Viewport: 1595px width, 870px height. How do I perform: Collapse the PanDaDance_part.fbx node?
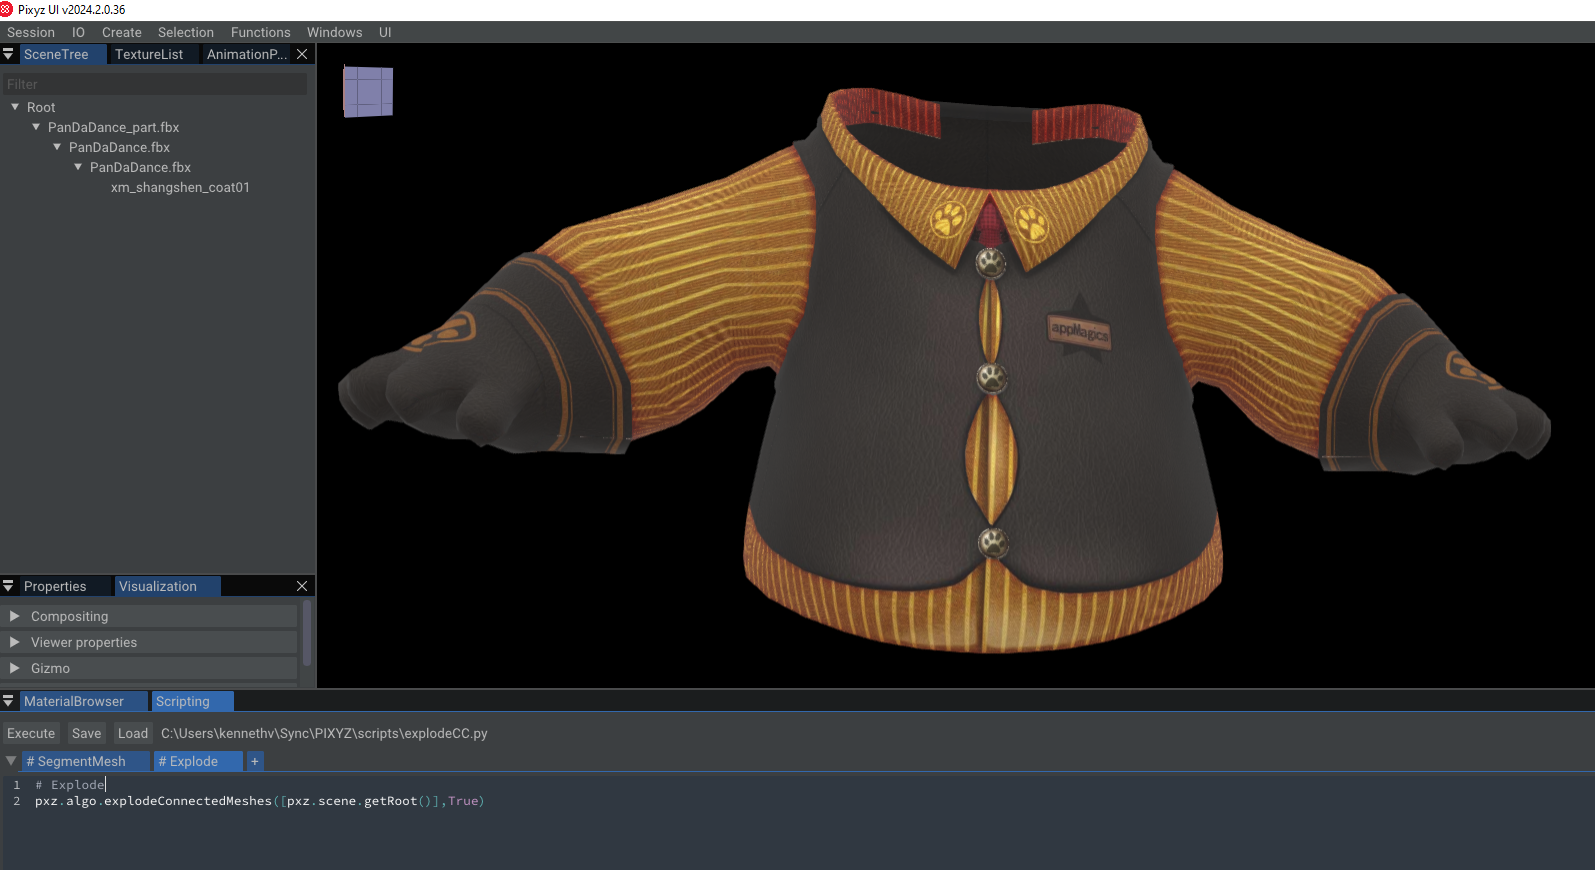[36, 127]
